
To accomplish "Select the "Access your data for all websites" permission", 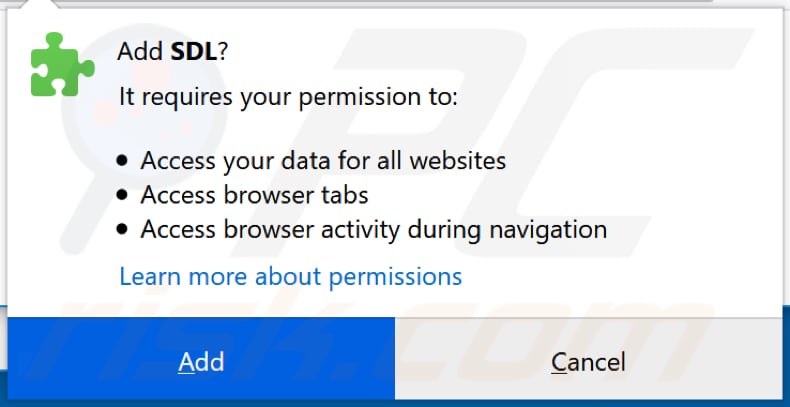I will [x=323, y=160].
